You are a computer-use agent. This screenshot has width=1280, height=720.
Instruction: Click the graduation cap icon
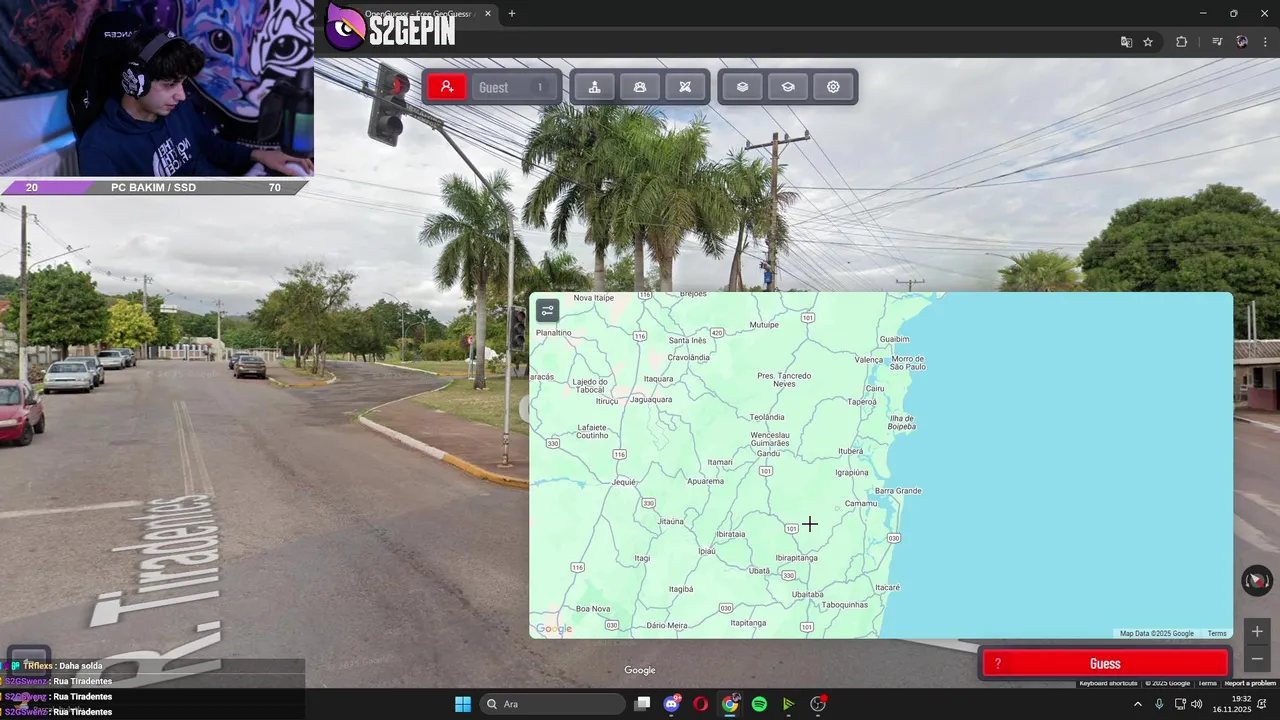[x=788, y=87]
